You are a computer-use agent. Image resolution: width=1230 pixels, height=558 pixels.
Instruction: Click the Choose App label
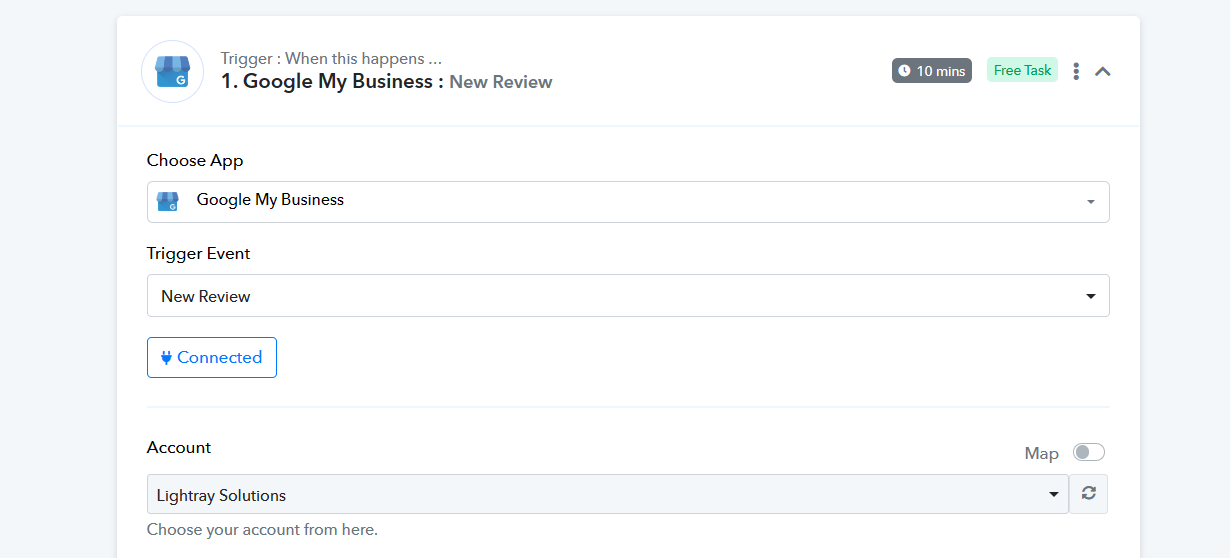point(195,160)
